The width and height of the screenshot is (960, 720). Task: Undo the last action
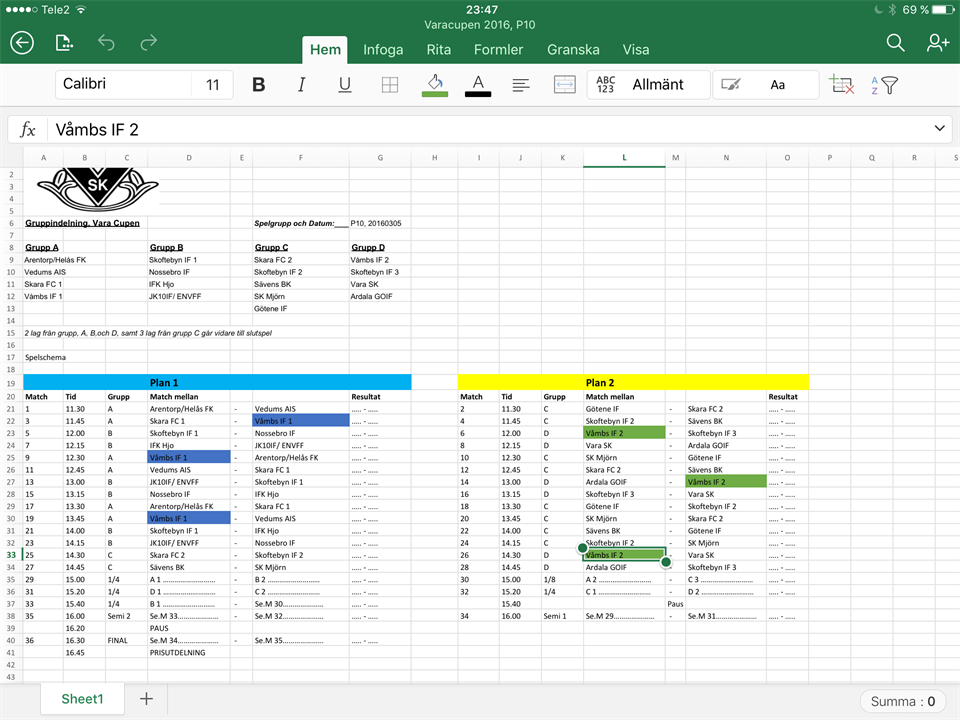coord(106,42)
